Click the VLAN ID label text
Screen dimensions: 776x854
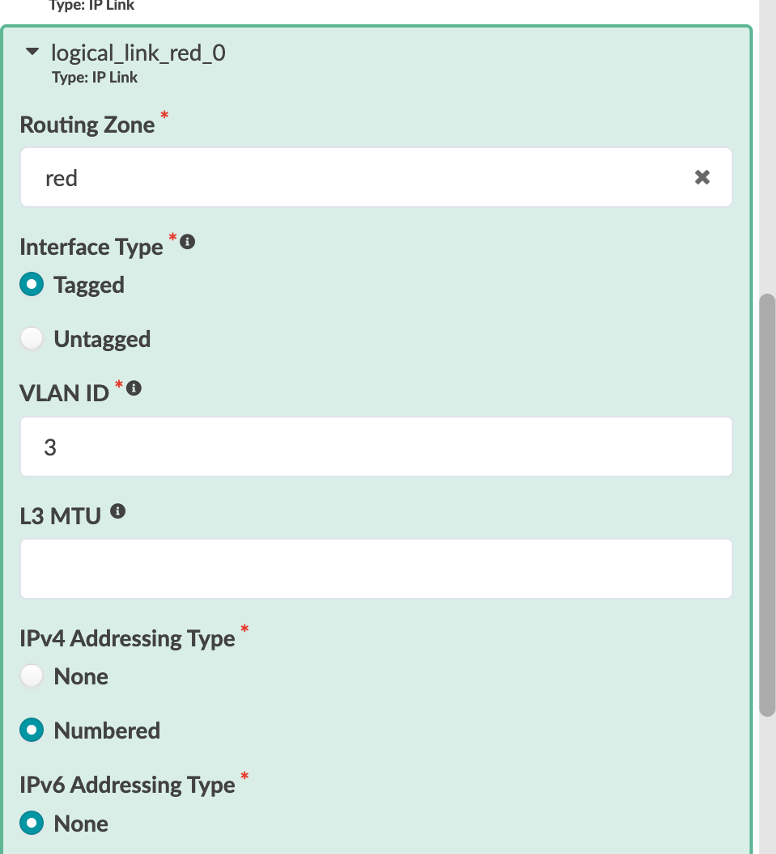point(64,393)
